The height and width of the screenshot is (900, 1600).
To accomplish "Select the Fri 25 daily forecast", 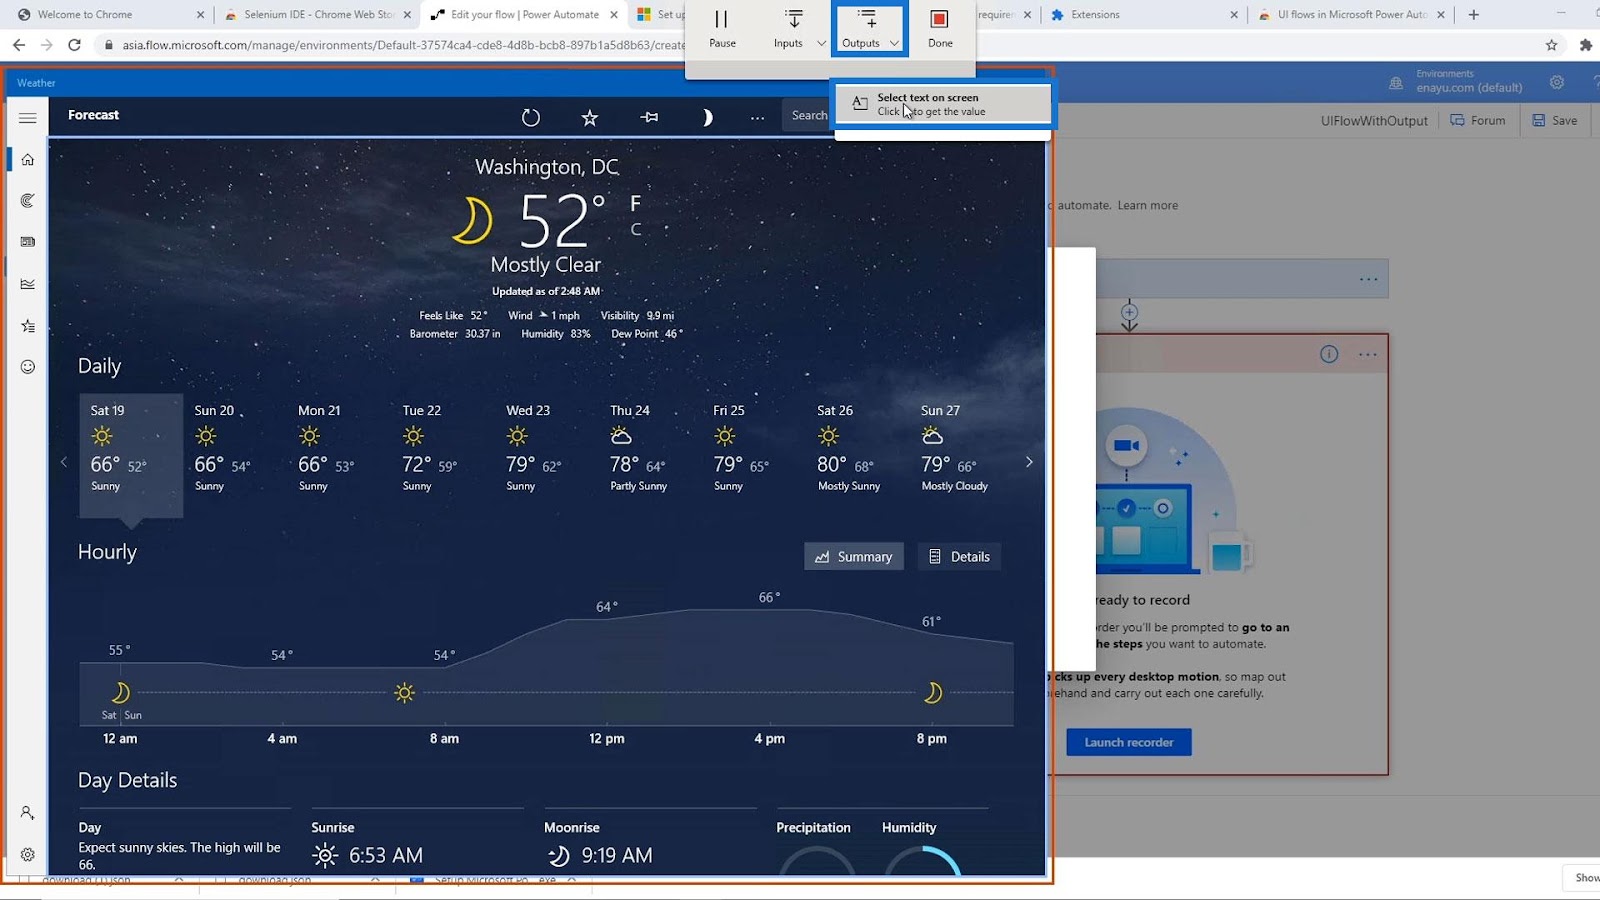I will (755, 455).
